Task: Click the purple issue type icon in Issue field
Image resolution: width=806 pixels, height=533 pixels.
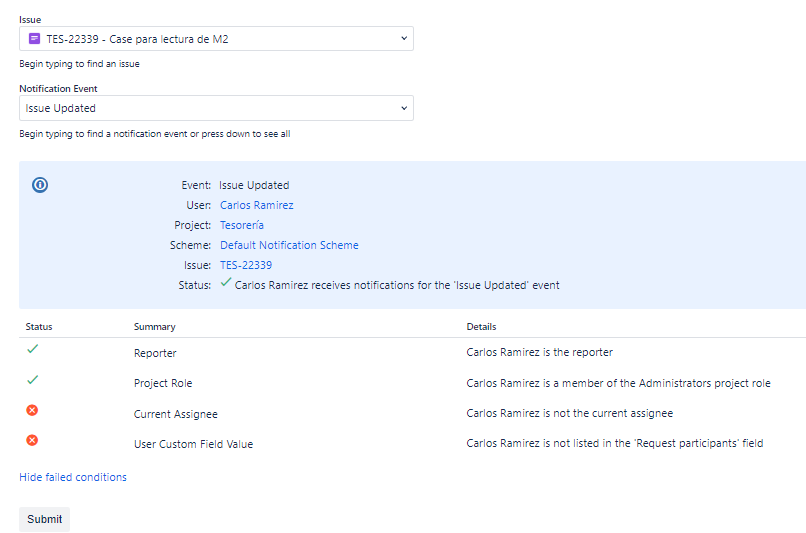Action: click(x=34, y=39)
